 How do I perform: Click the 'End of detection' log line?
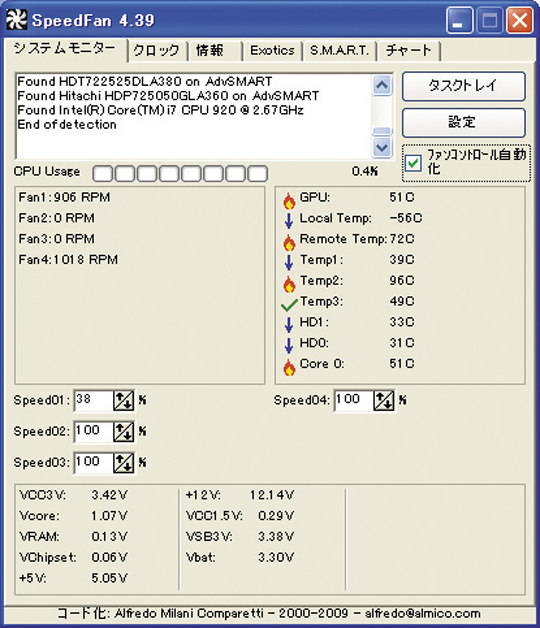67,125
